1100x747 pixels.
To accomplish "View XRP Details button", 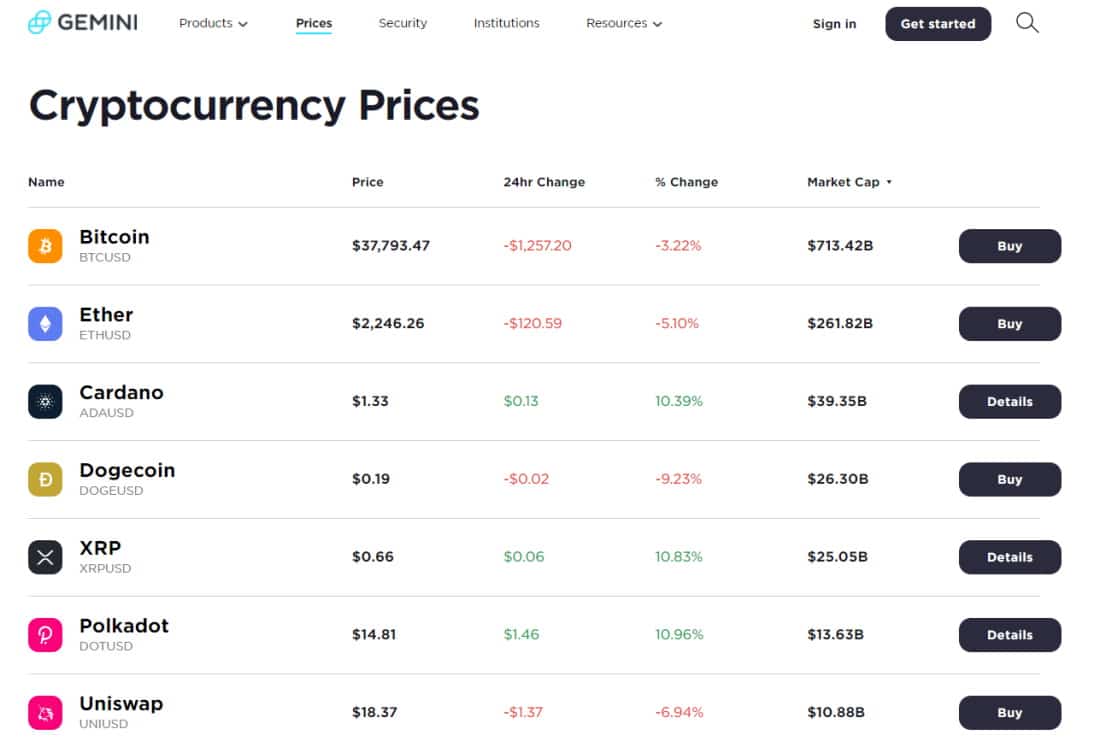I will coord(1010,558).
